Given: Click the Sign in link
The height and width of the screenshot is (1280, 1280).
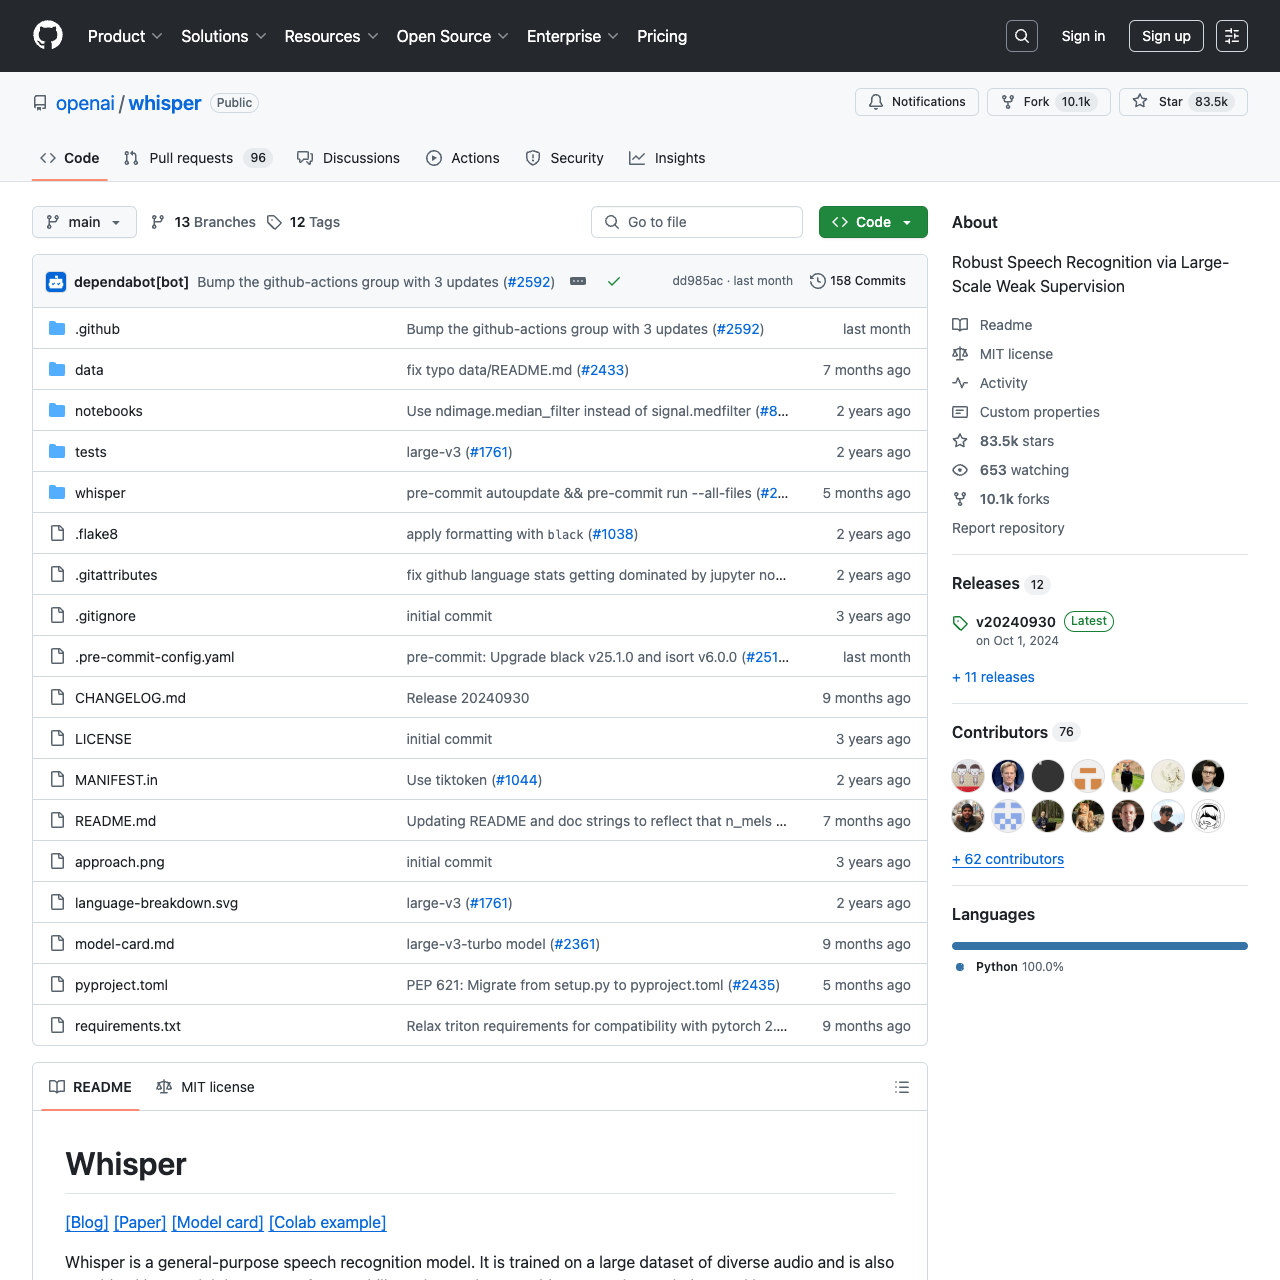Looking at the screenshot, I should coord(1083,36).
